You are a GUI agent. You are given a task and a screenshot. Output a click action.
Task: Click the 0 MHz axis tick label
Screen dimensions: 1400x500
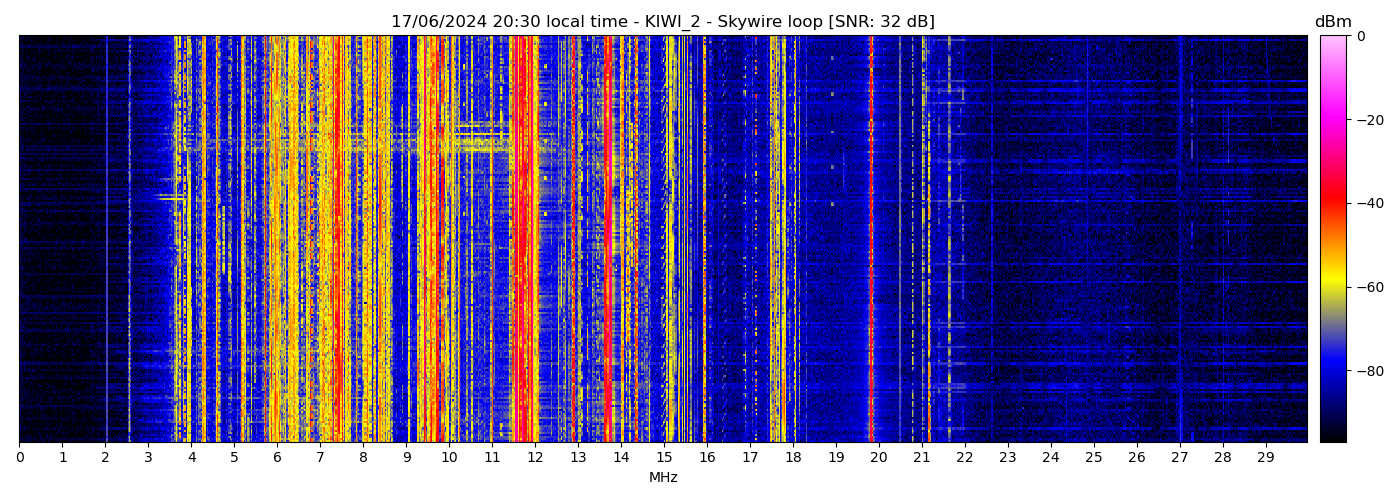tap(20, 457)
